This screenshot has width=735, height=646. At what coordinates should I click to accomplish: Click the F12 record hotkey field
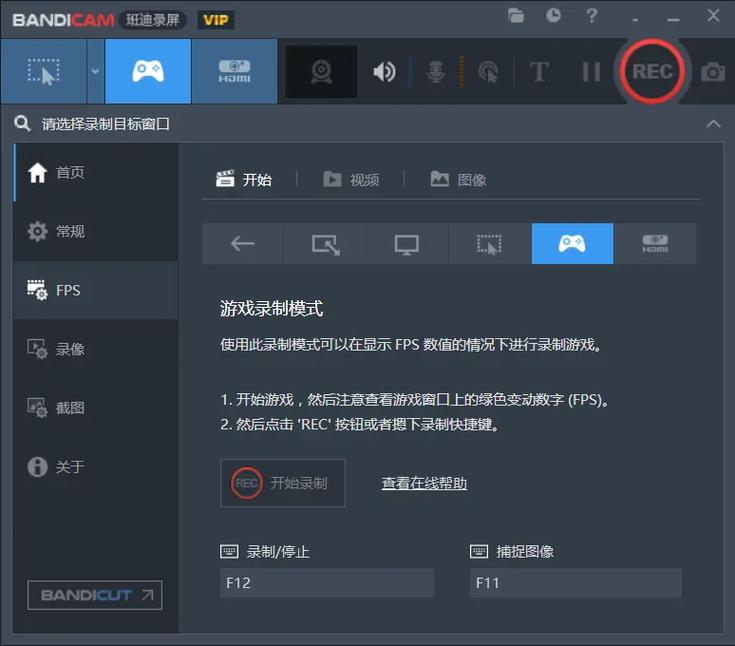tap(327, 583)
